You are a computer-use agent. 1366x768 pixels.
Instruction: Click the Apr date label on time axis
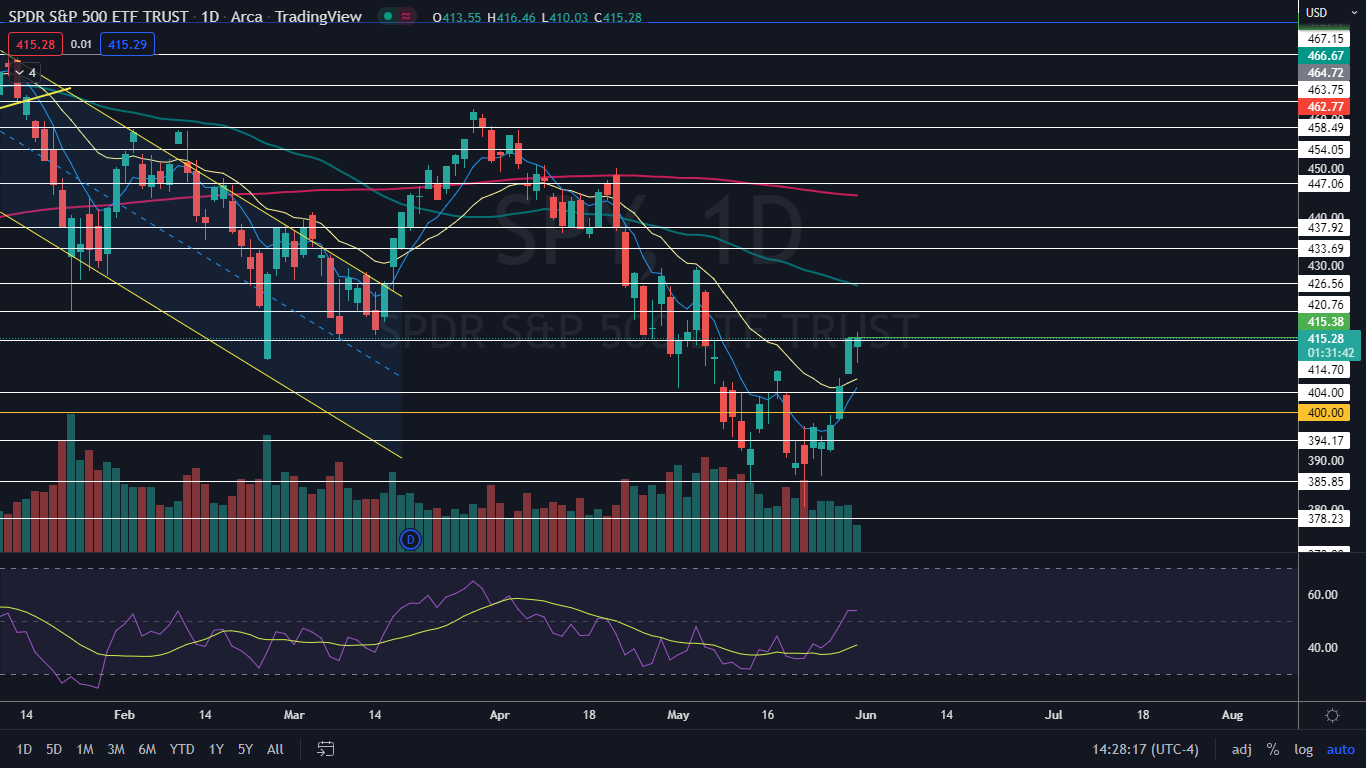pos(500,715)
